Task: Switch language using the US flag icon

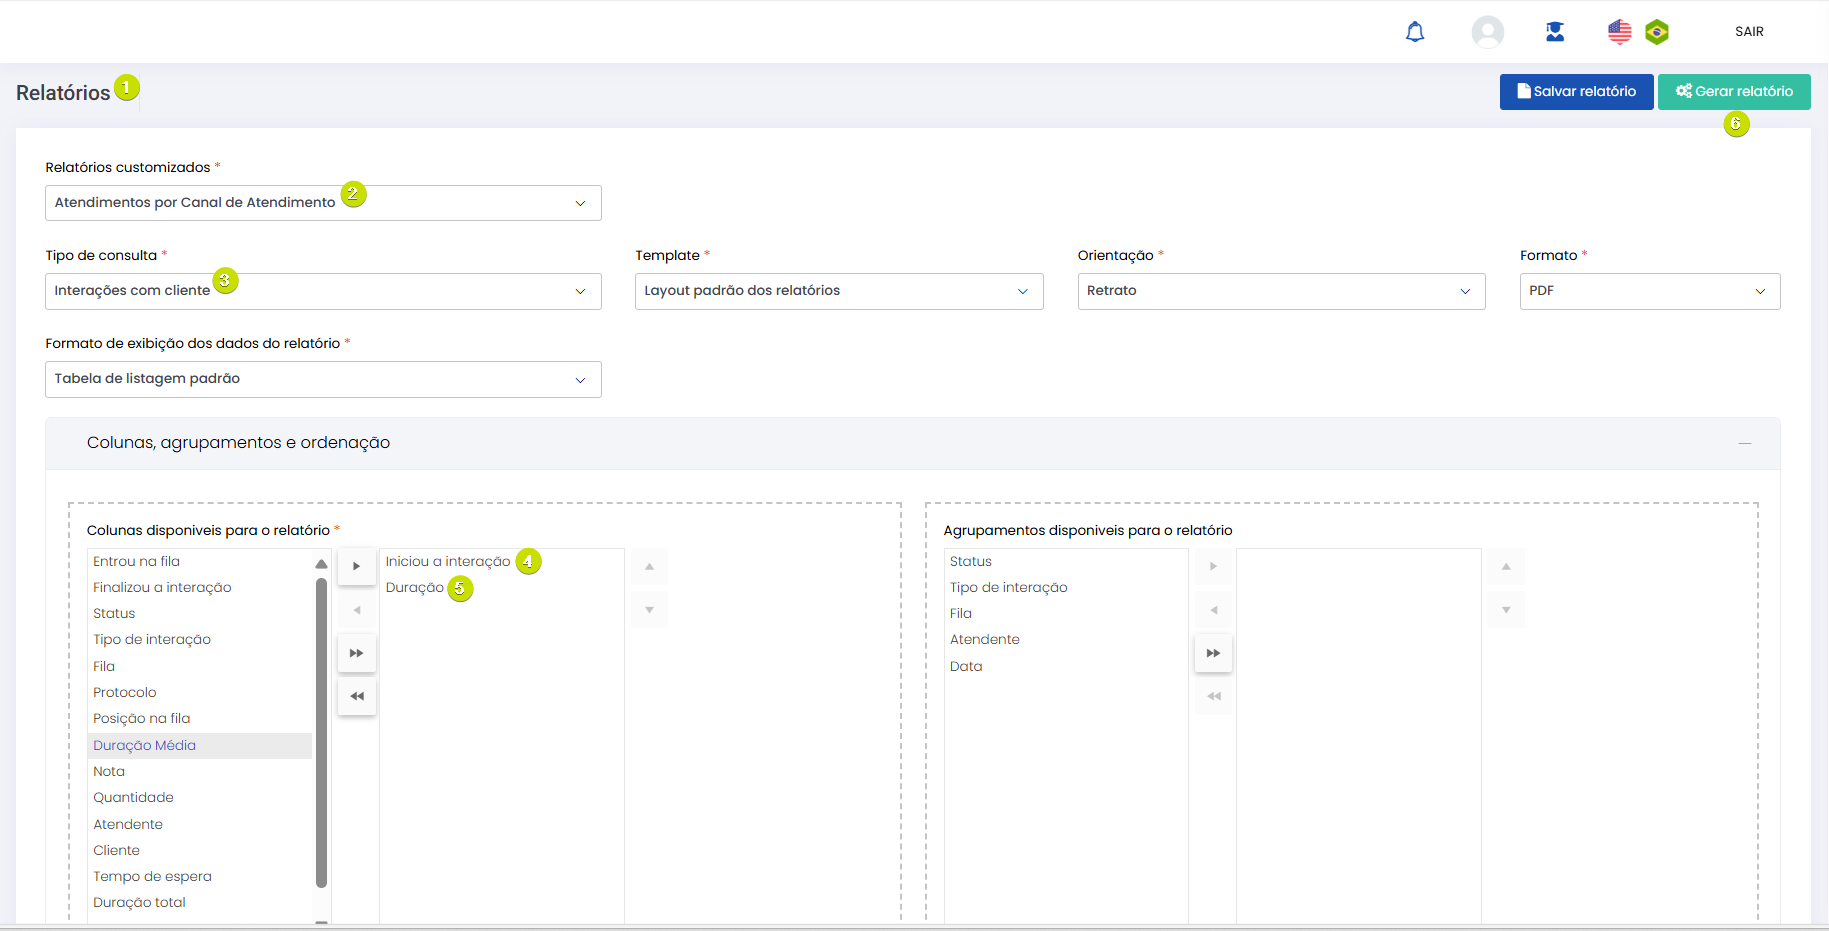Action: [1619, 32]
